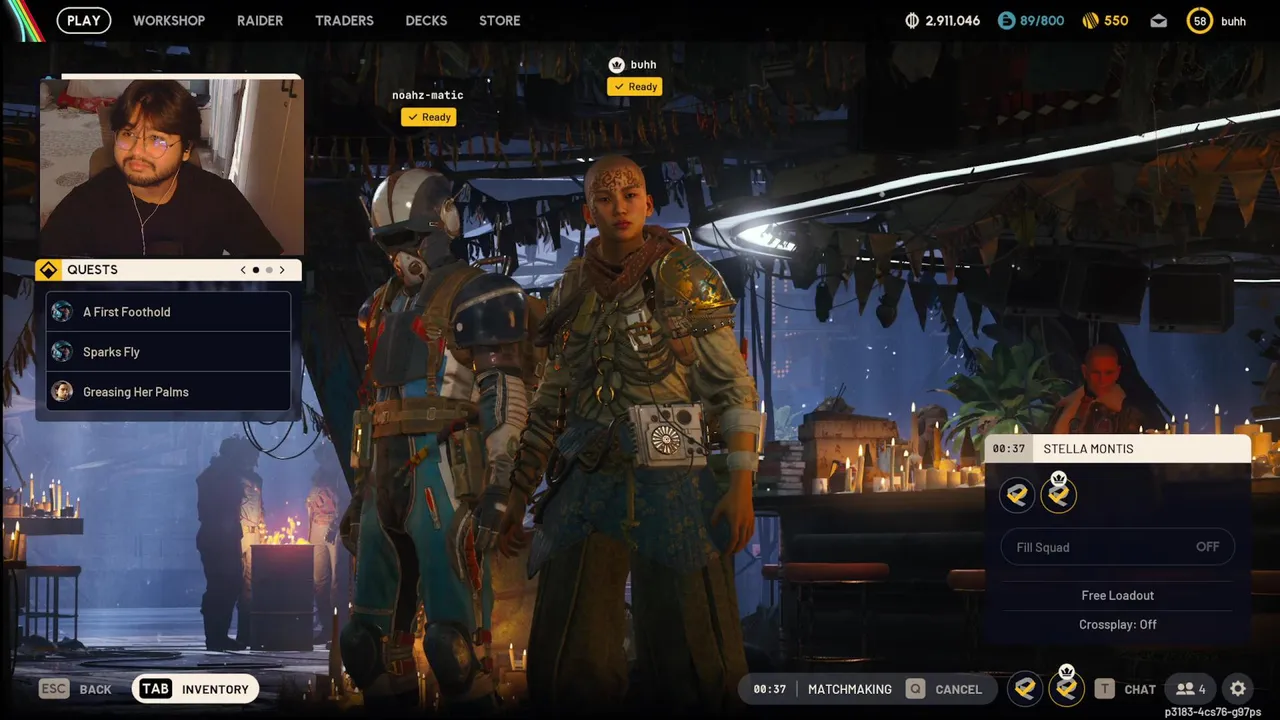Select the first quests page dot
This screenshot has height=720, width=1280.
(256, 270)
